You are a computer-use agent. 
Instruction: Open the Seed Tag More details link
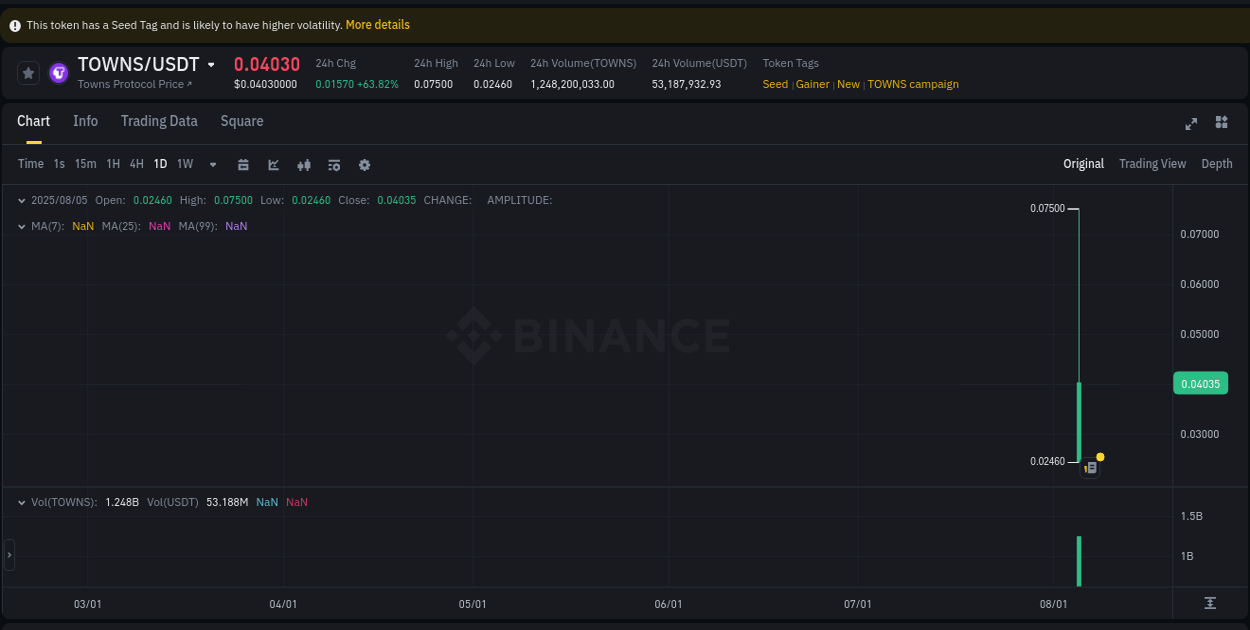(x=377, y=24)
